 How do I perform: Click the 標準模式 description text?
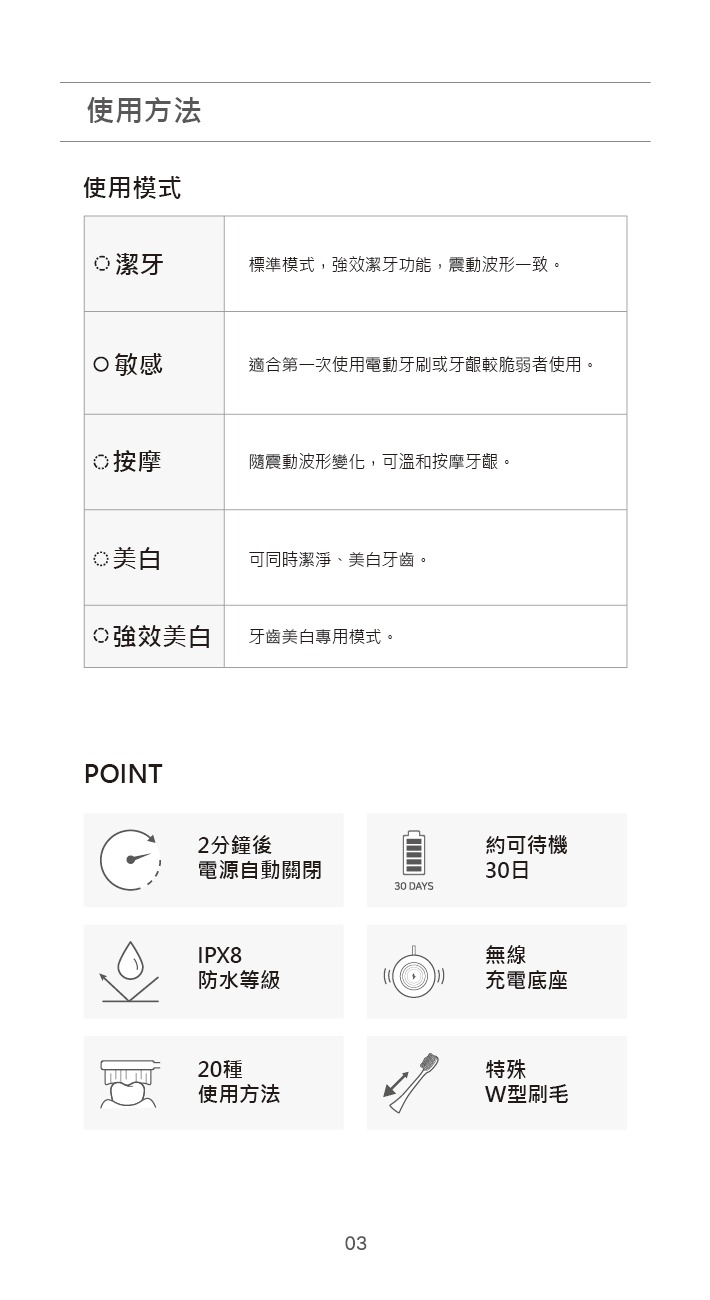pyautogui.click(x=404, y=265)
